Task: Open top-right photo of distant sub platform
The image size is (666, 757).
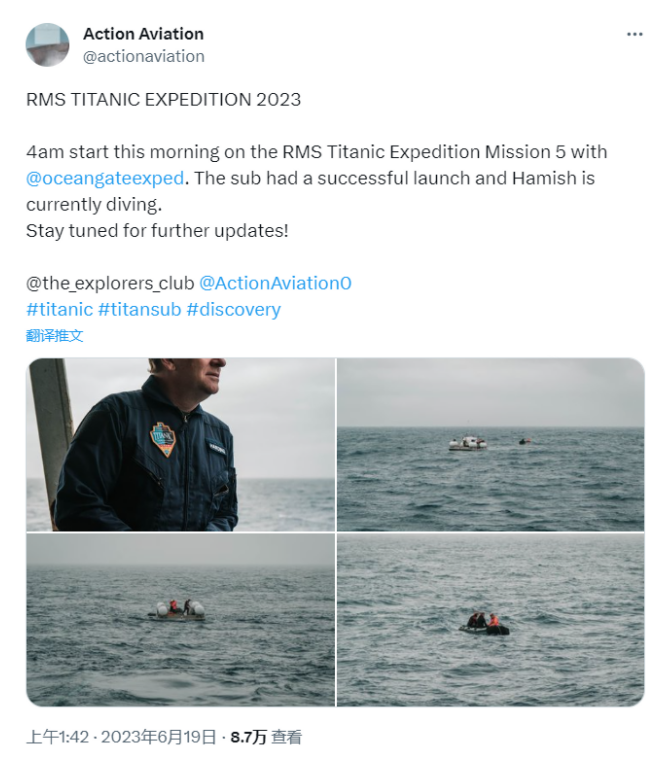Action: click(x=490, y=445)
